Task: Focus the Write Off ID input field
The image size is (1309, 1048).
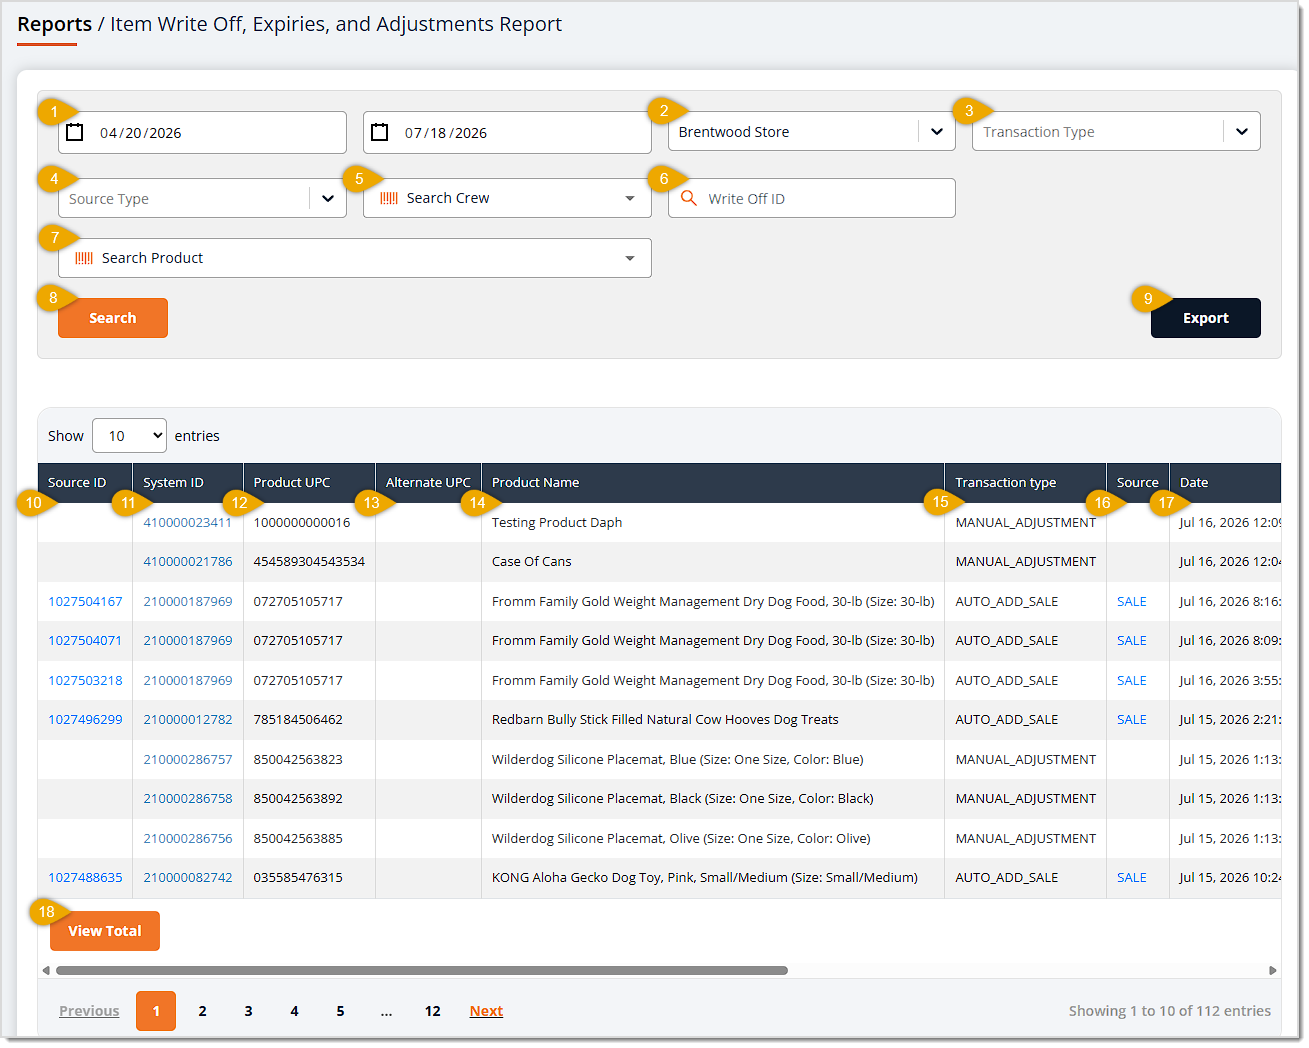Action: tap(812, 198)
